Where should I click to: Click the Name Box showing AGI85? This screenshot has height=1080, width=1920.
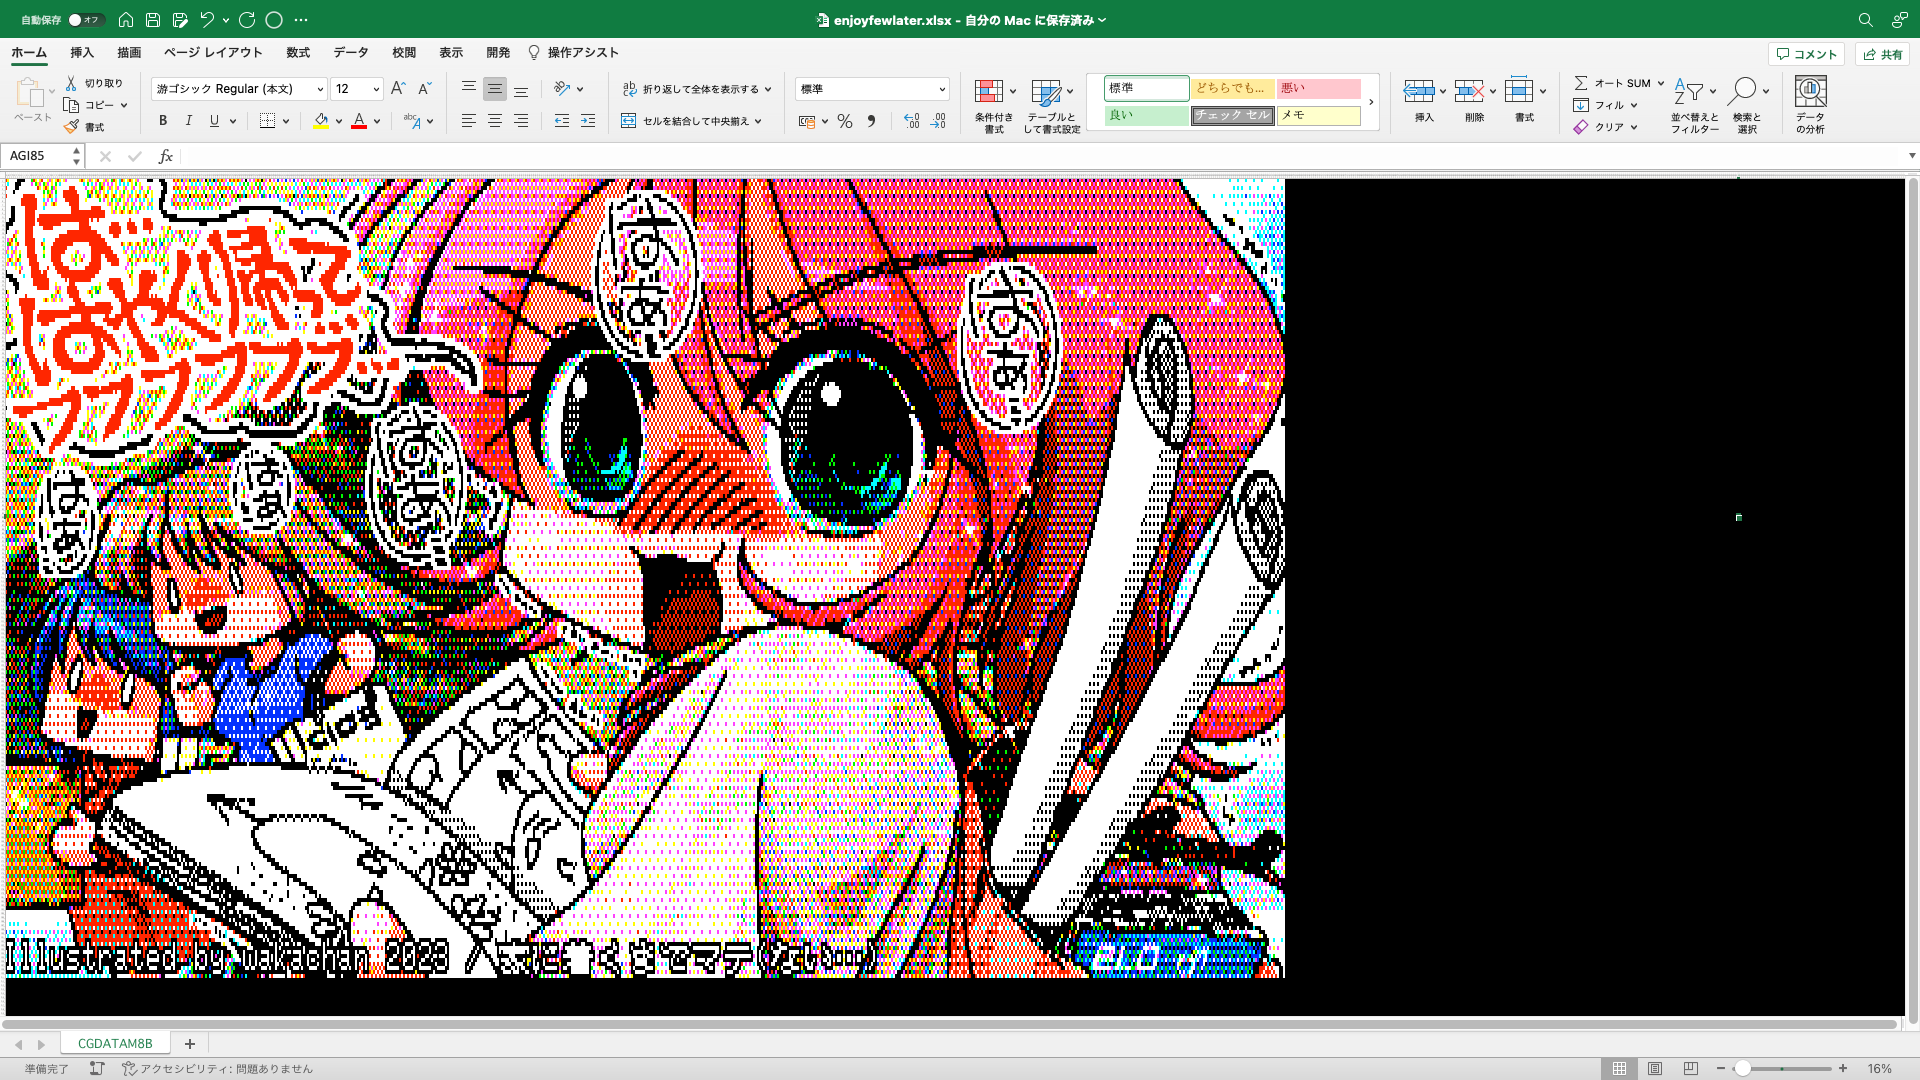[36, 156]
